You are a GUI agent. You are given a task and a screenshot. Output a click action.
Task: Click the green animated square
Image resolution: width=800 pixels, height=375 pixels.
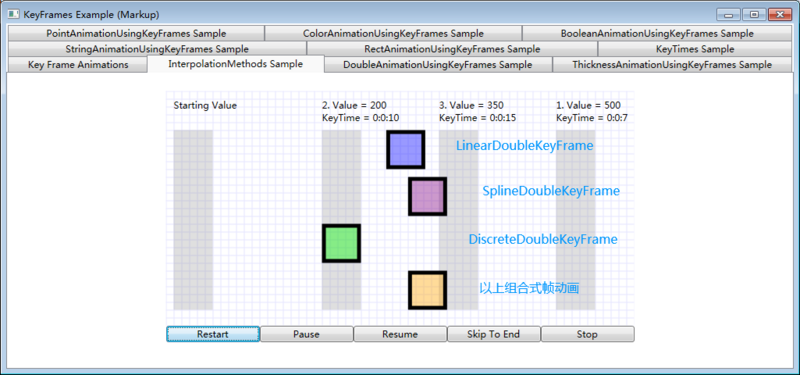[x=341, y=243]
